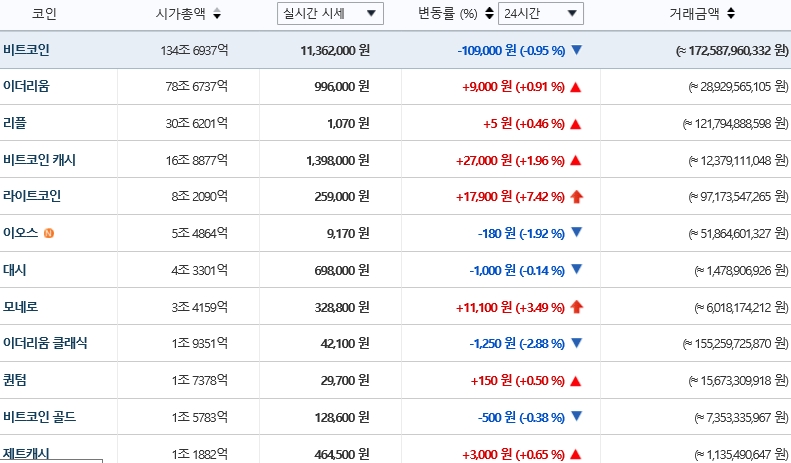This screenshot has height=463, width=791.
Task: Select 리플 price 1,070 원
Action: pyautogui.click(x=349, y=123)
